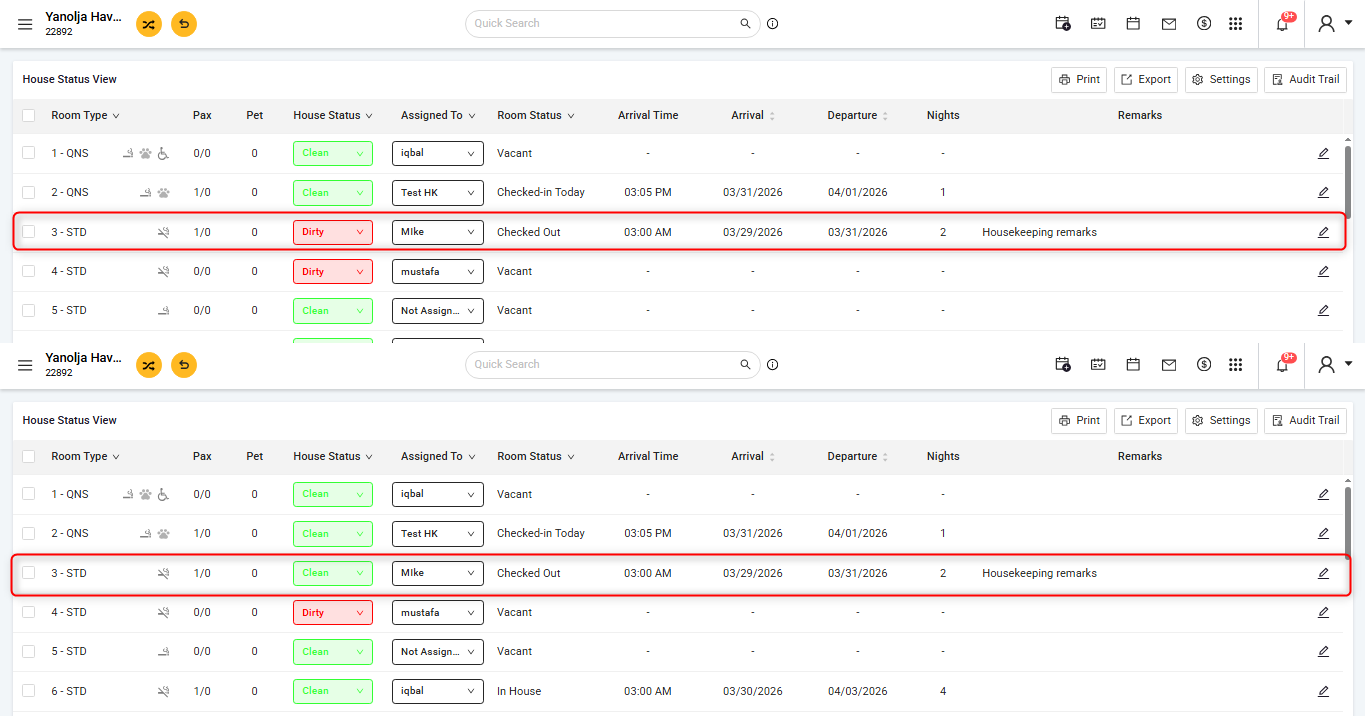Click the yellow back arrow icon in the lower view
Image resolution: width=1365 pixels, height=716 pixels.
(x=184, y=365)
